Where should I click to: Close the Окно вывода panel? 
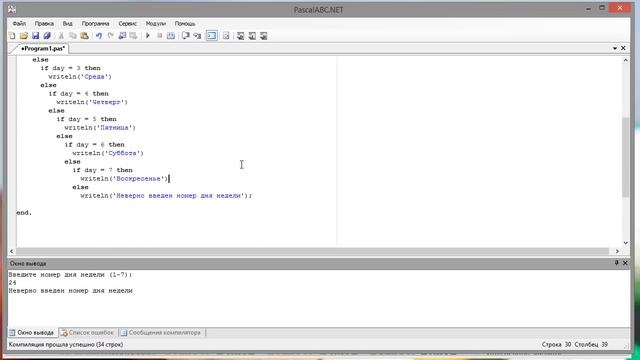[x=625, y=263]
